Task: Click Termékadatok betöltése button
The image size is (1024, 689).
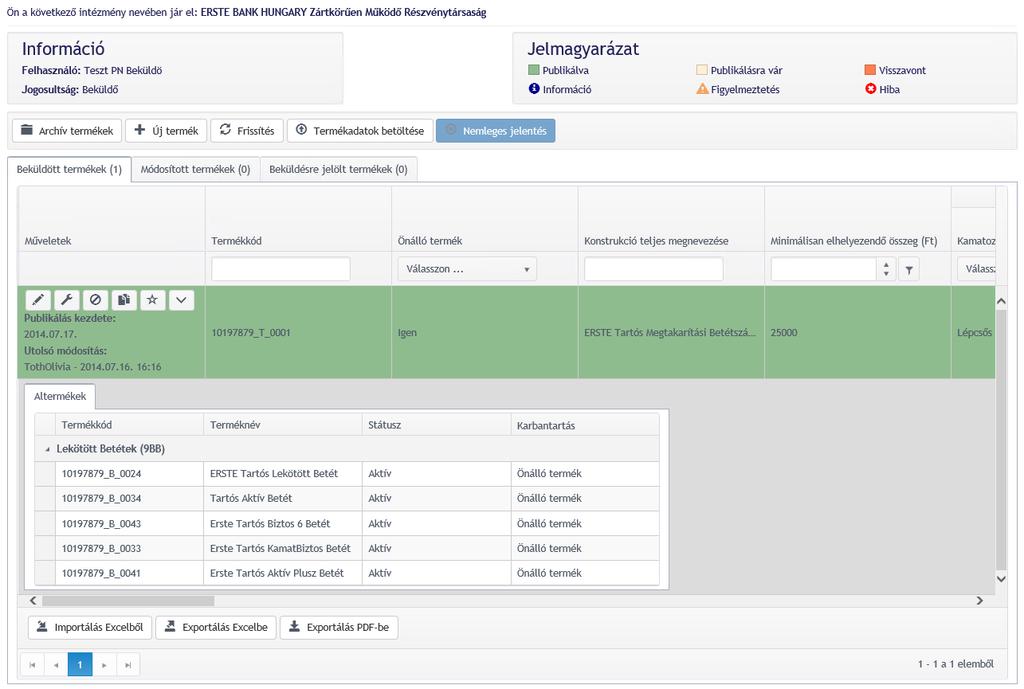Action: pyautogui.click(x=360, y=131)
